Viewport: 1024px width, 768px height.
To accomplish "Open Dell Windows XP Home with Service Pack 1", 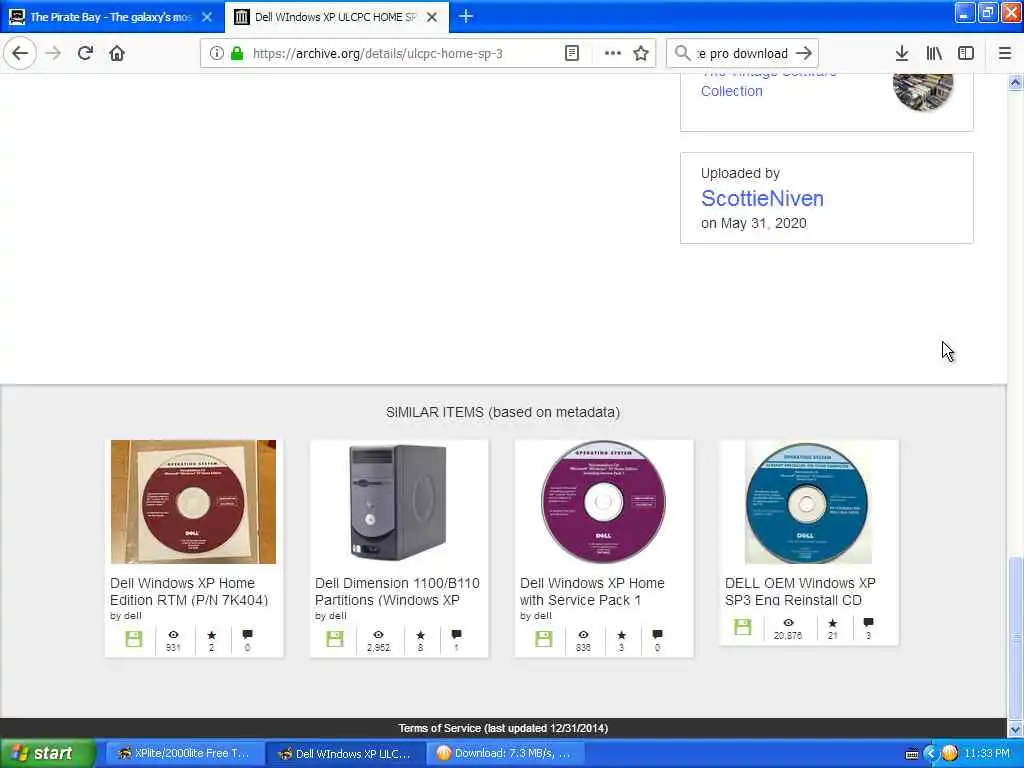I will [x=592, y=592].
